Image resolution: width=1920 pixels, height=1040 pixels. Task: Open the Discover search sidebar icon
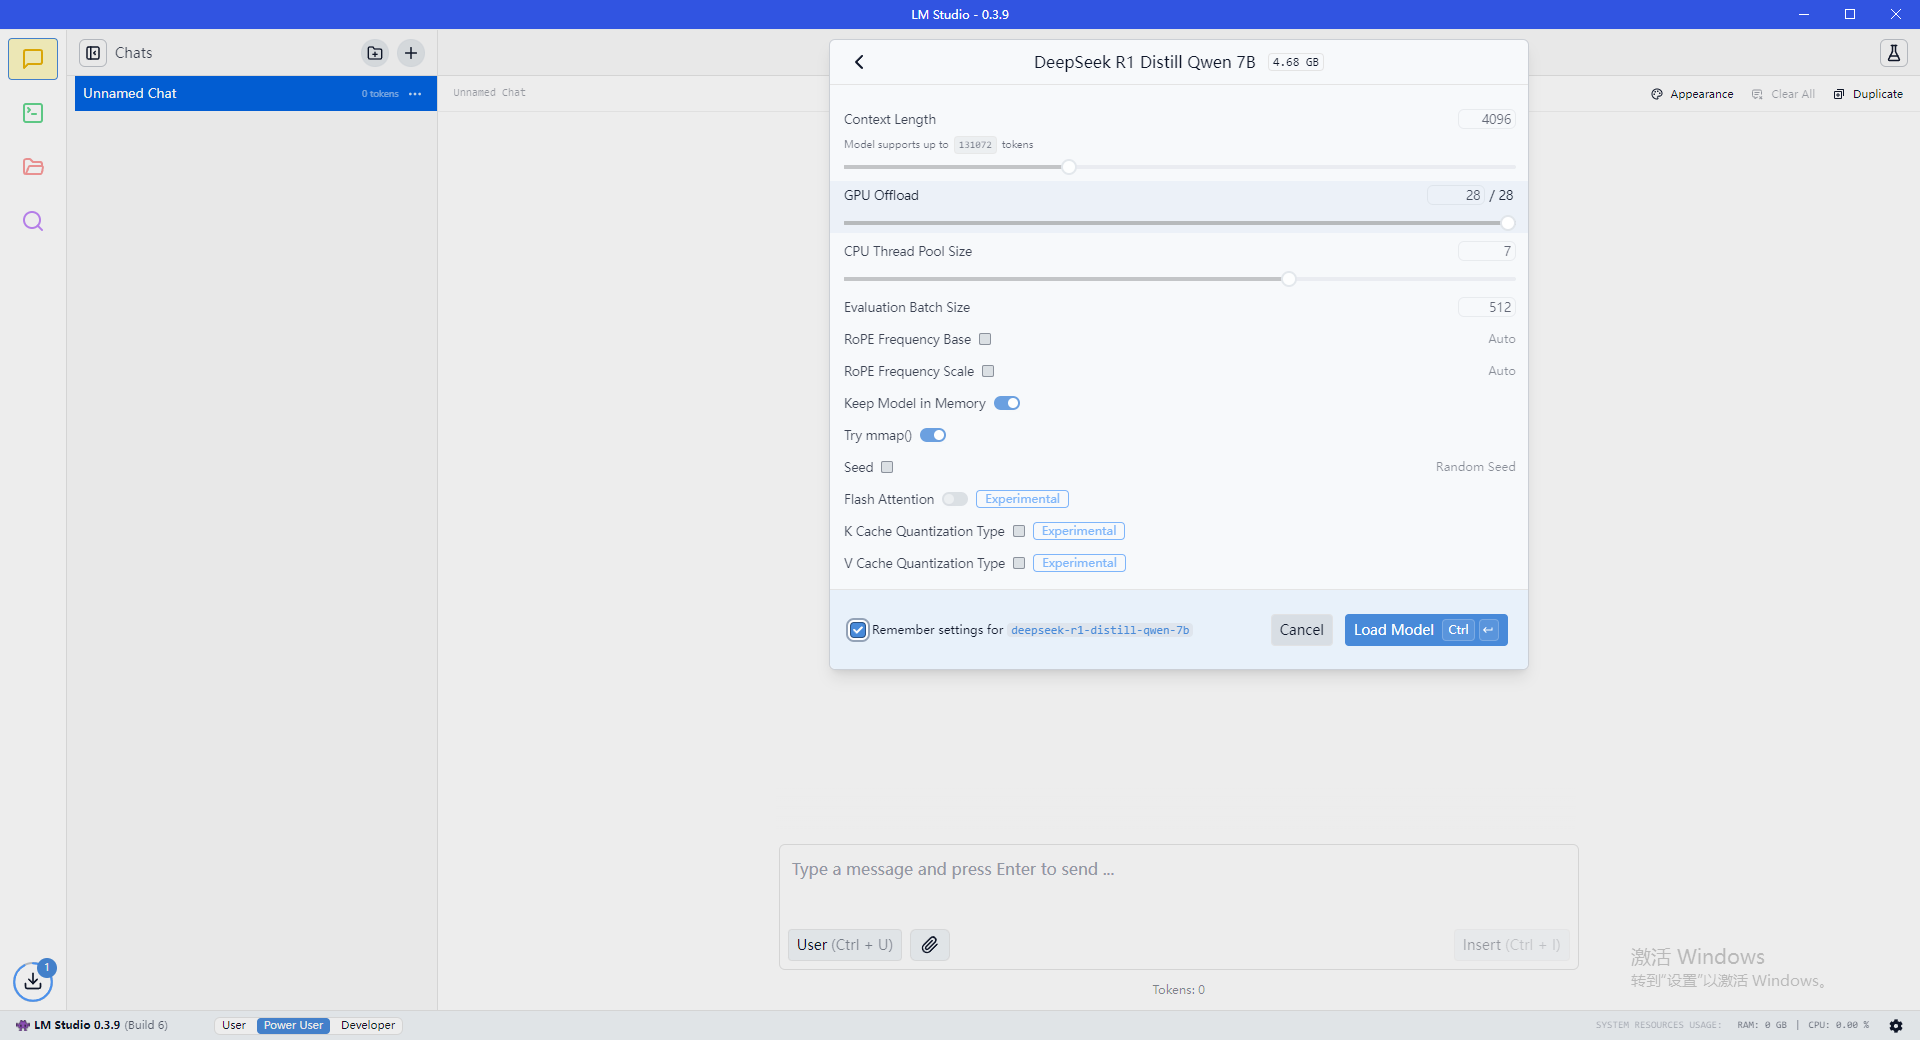[33, 221]
